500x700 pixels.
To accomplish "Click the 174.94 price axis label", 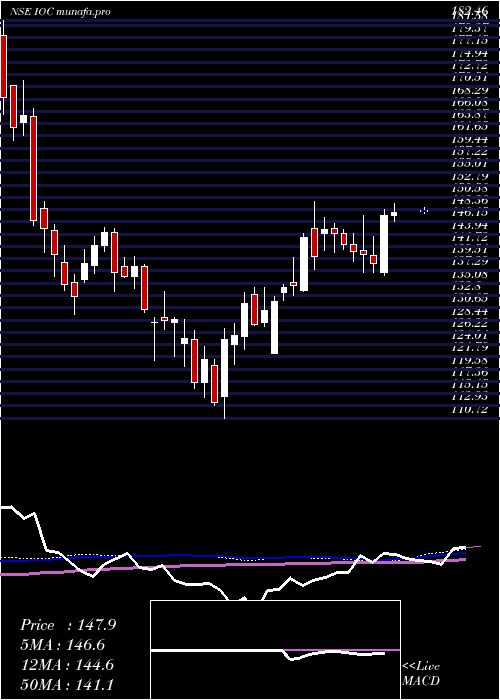I will point(469,54).
